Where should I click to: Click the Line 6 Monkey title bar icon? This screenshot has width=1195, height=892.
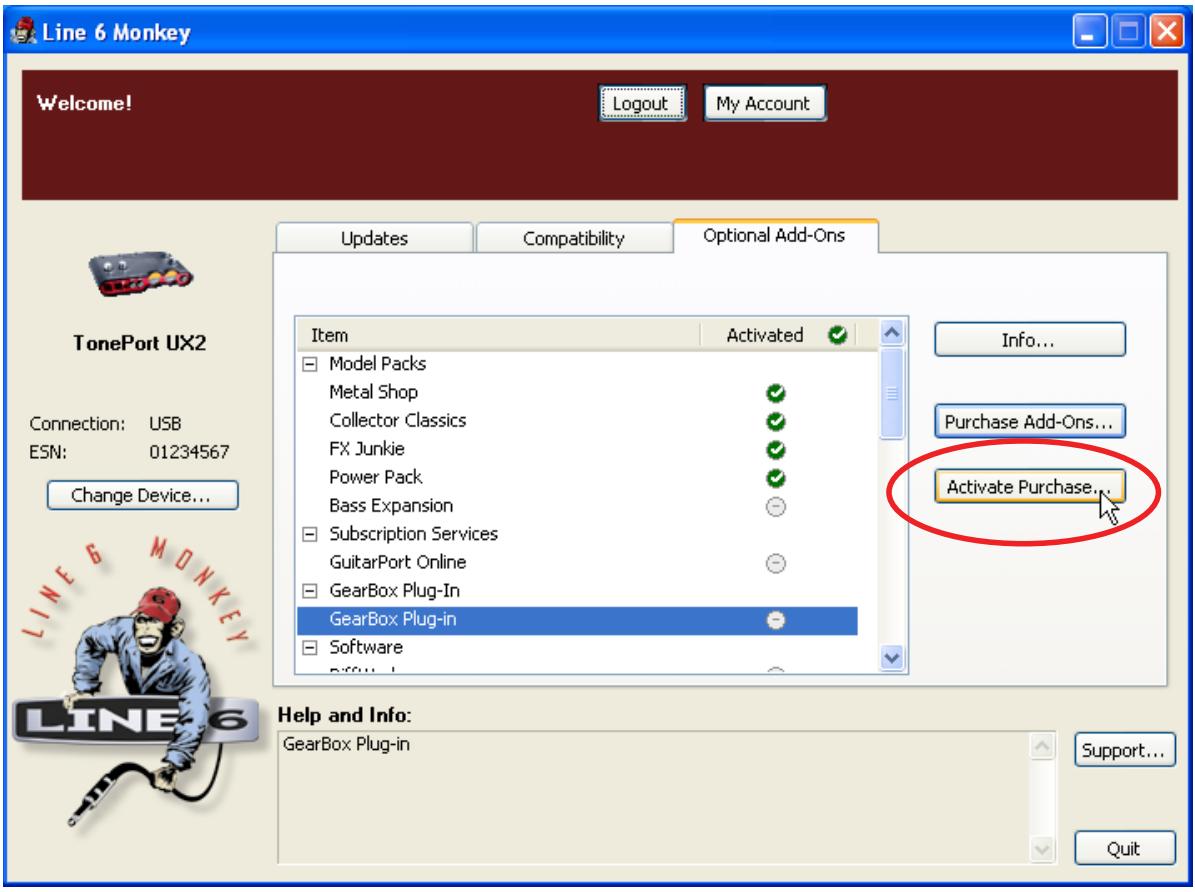coord(23,31)
